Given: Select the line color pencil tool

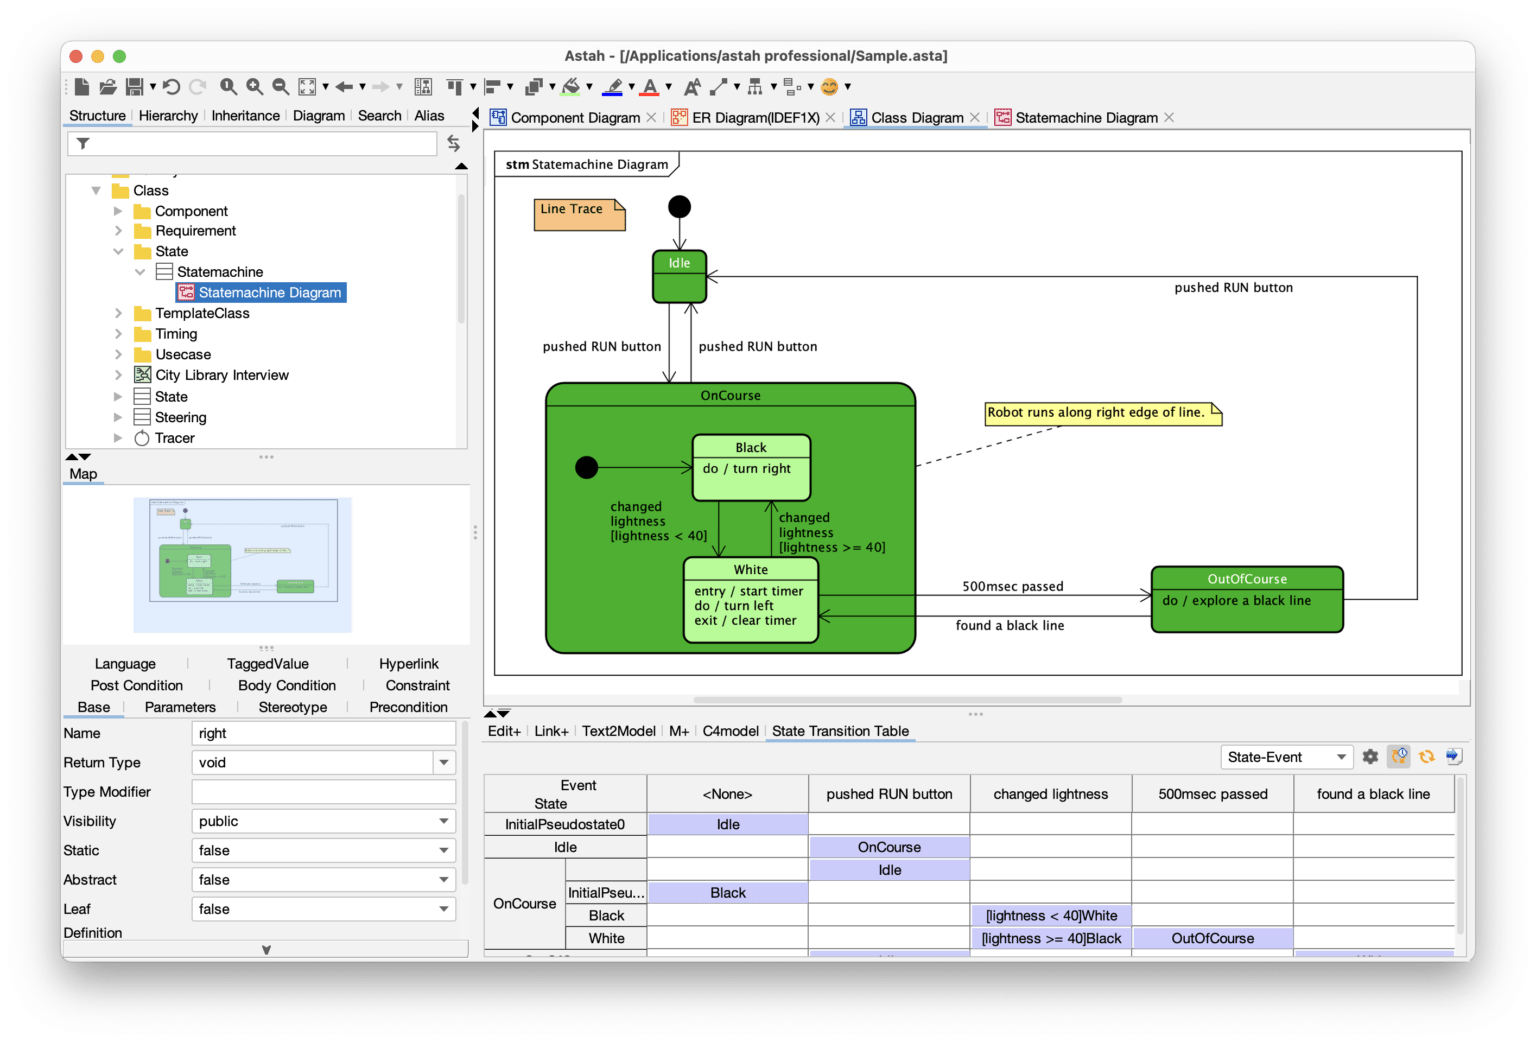Looking at the screenshot, I should (x=612, y=87).
